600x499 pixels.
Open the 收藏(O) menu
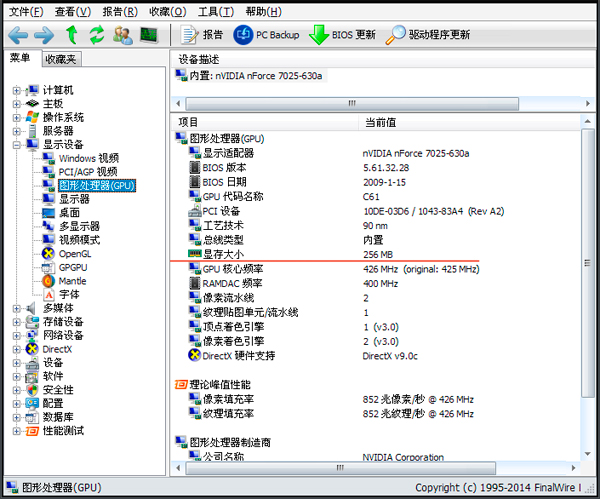pos(168,12)
